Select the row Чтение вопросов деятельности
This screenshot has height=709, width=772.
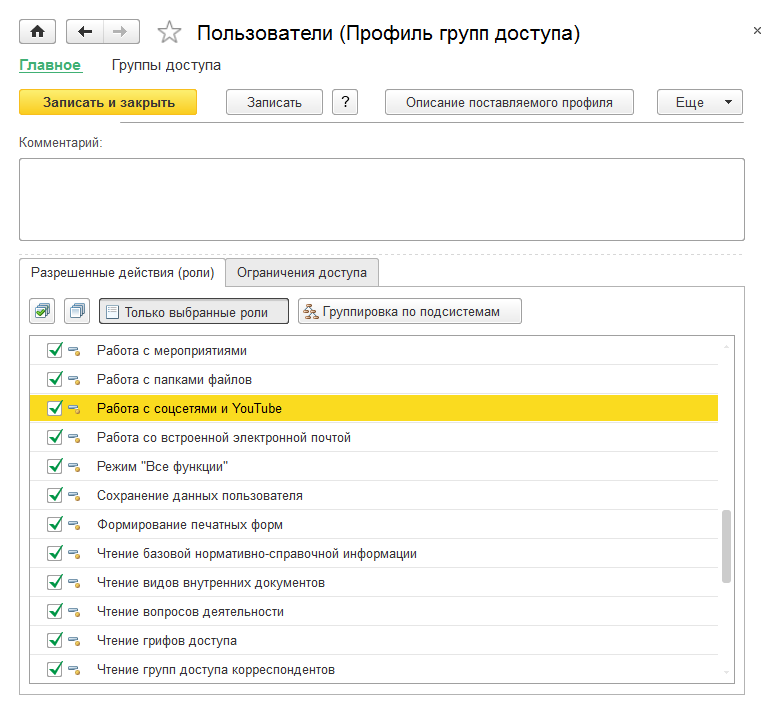(x=374, y=612)
